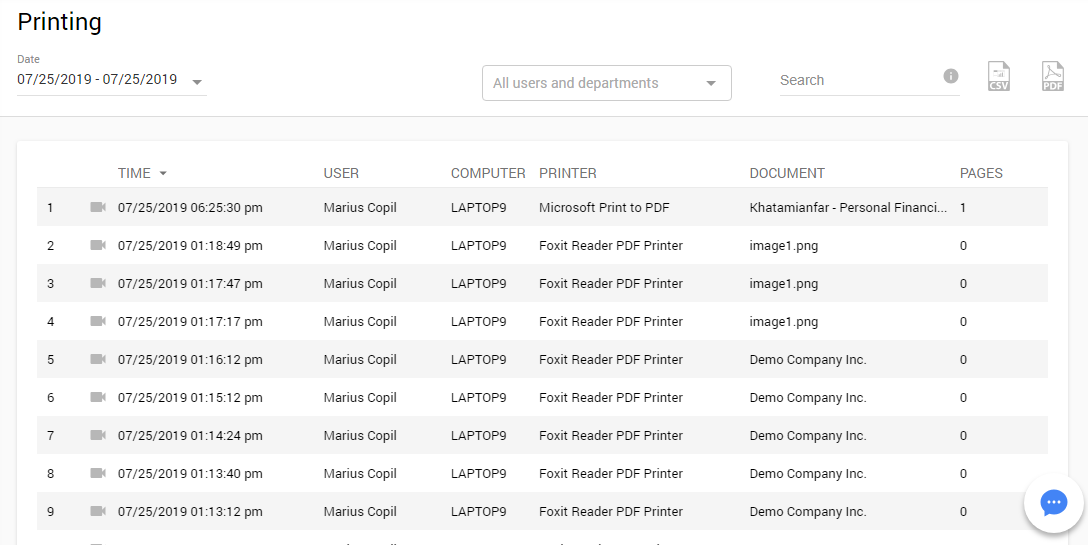The image size is (1088, 545).
Task: Open camera icon for row 5
Action: [97, 359]
